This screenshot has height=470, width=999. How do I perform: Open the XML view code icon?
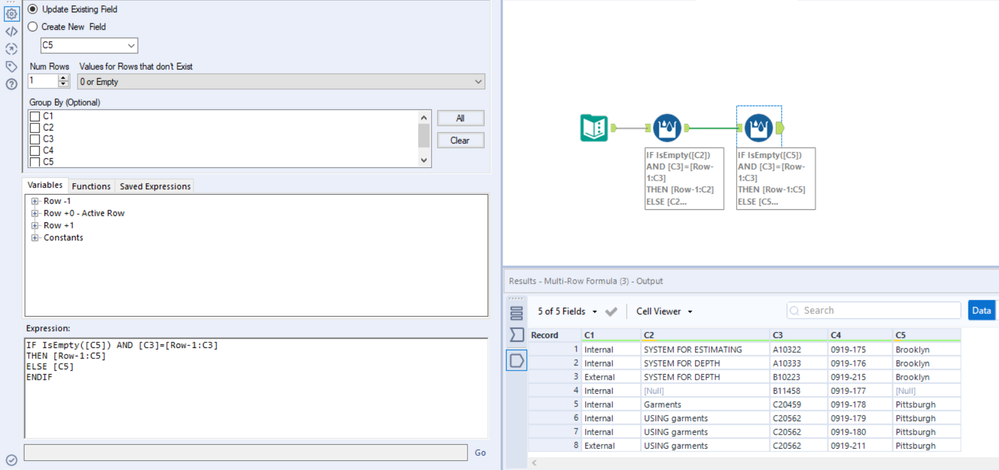(x=11, y=31)
